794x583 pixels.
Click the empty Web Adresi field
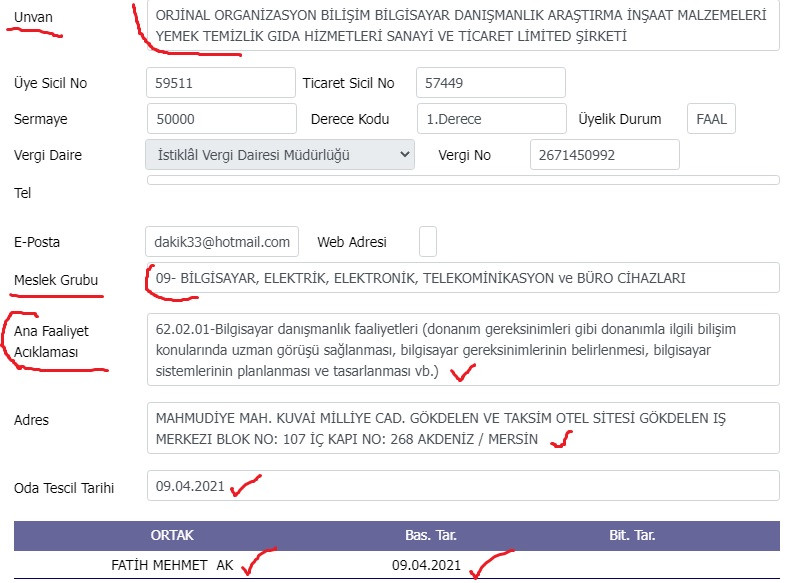[x=428, y=242]
